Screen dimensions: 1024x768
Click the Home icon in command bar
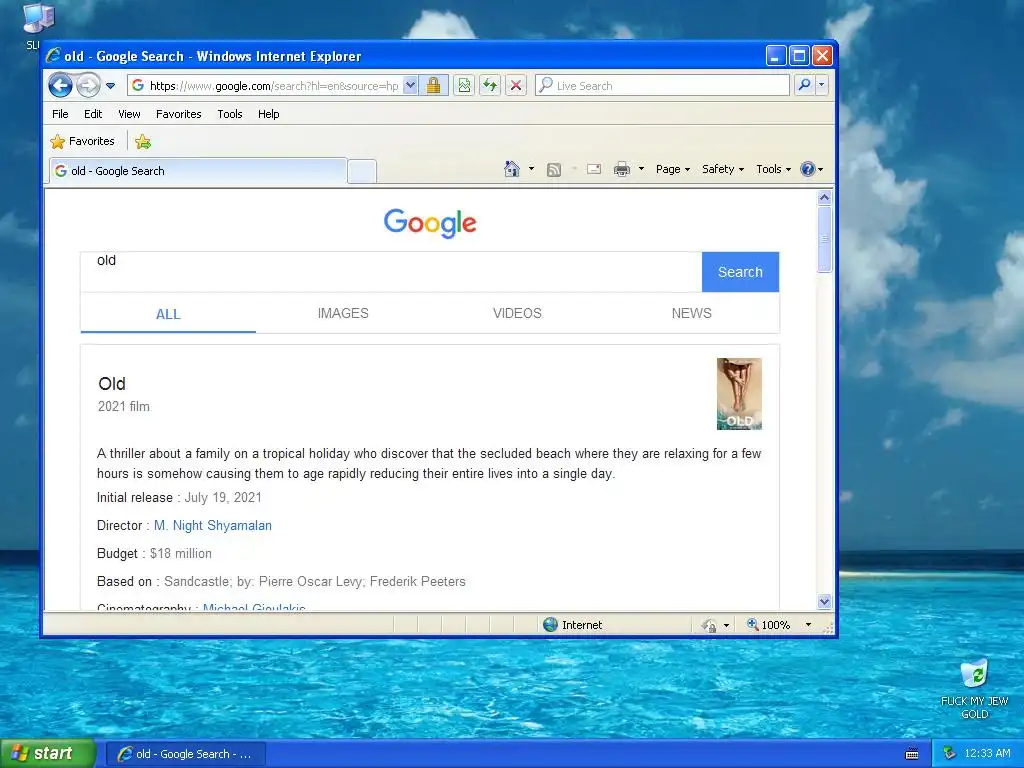(x=511, y=169)
